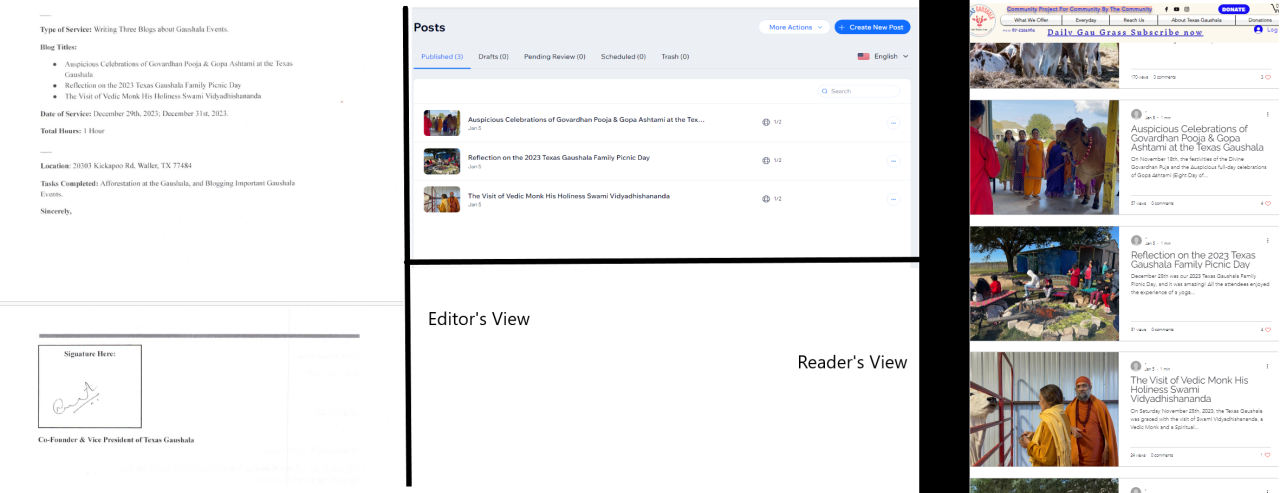Open three-dot menu on Vedic Monk reader post
Image resolution: width=1280 pixels, height=493 pixels.
(1268, 366)
